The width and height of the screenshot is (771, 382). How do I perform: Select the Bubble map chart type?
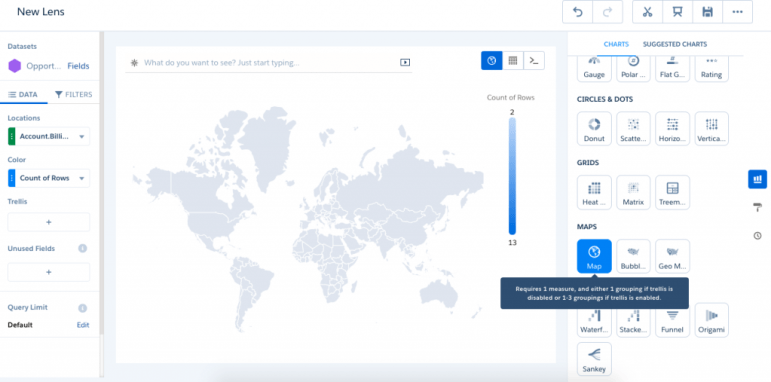pos(633,256)
